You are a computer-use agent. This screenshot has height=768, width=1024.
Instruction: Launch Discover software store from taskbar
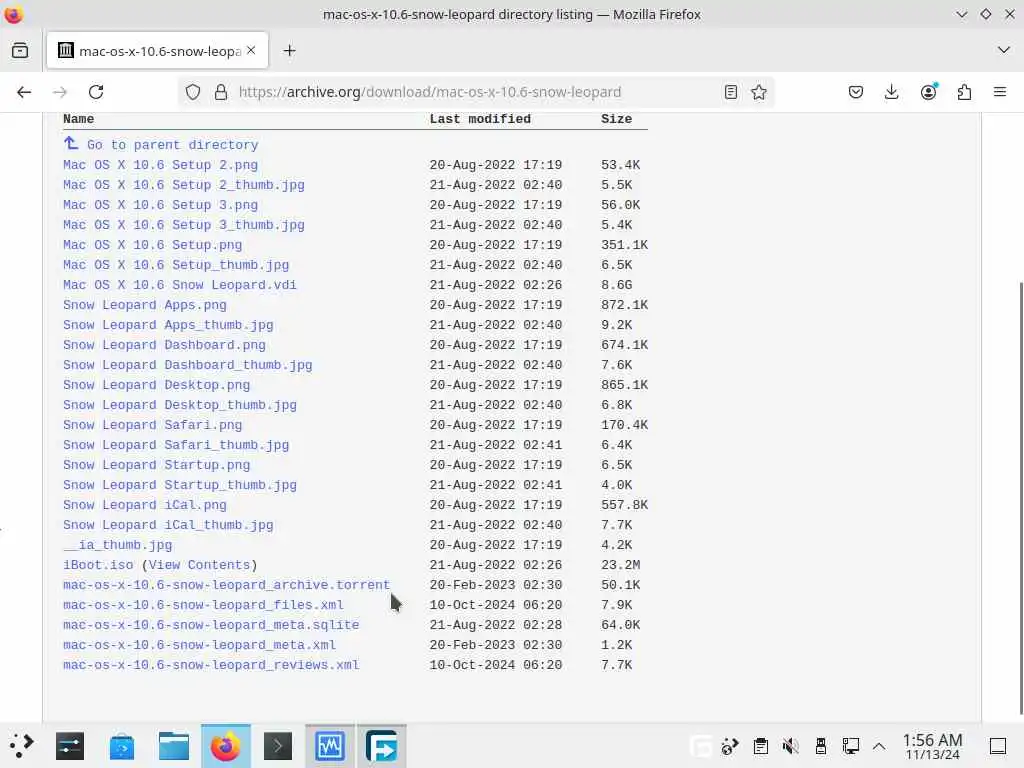[121, 746]
